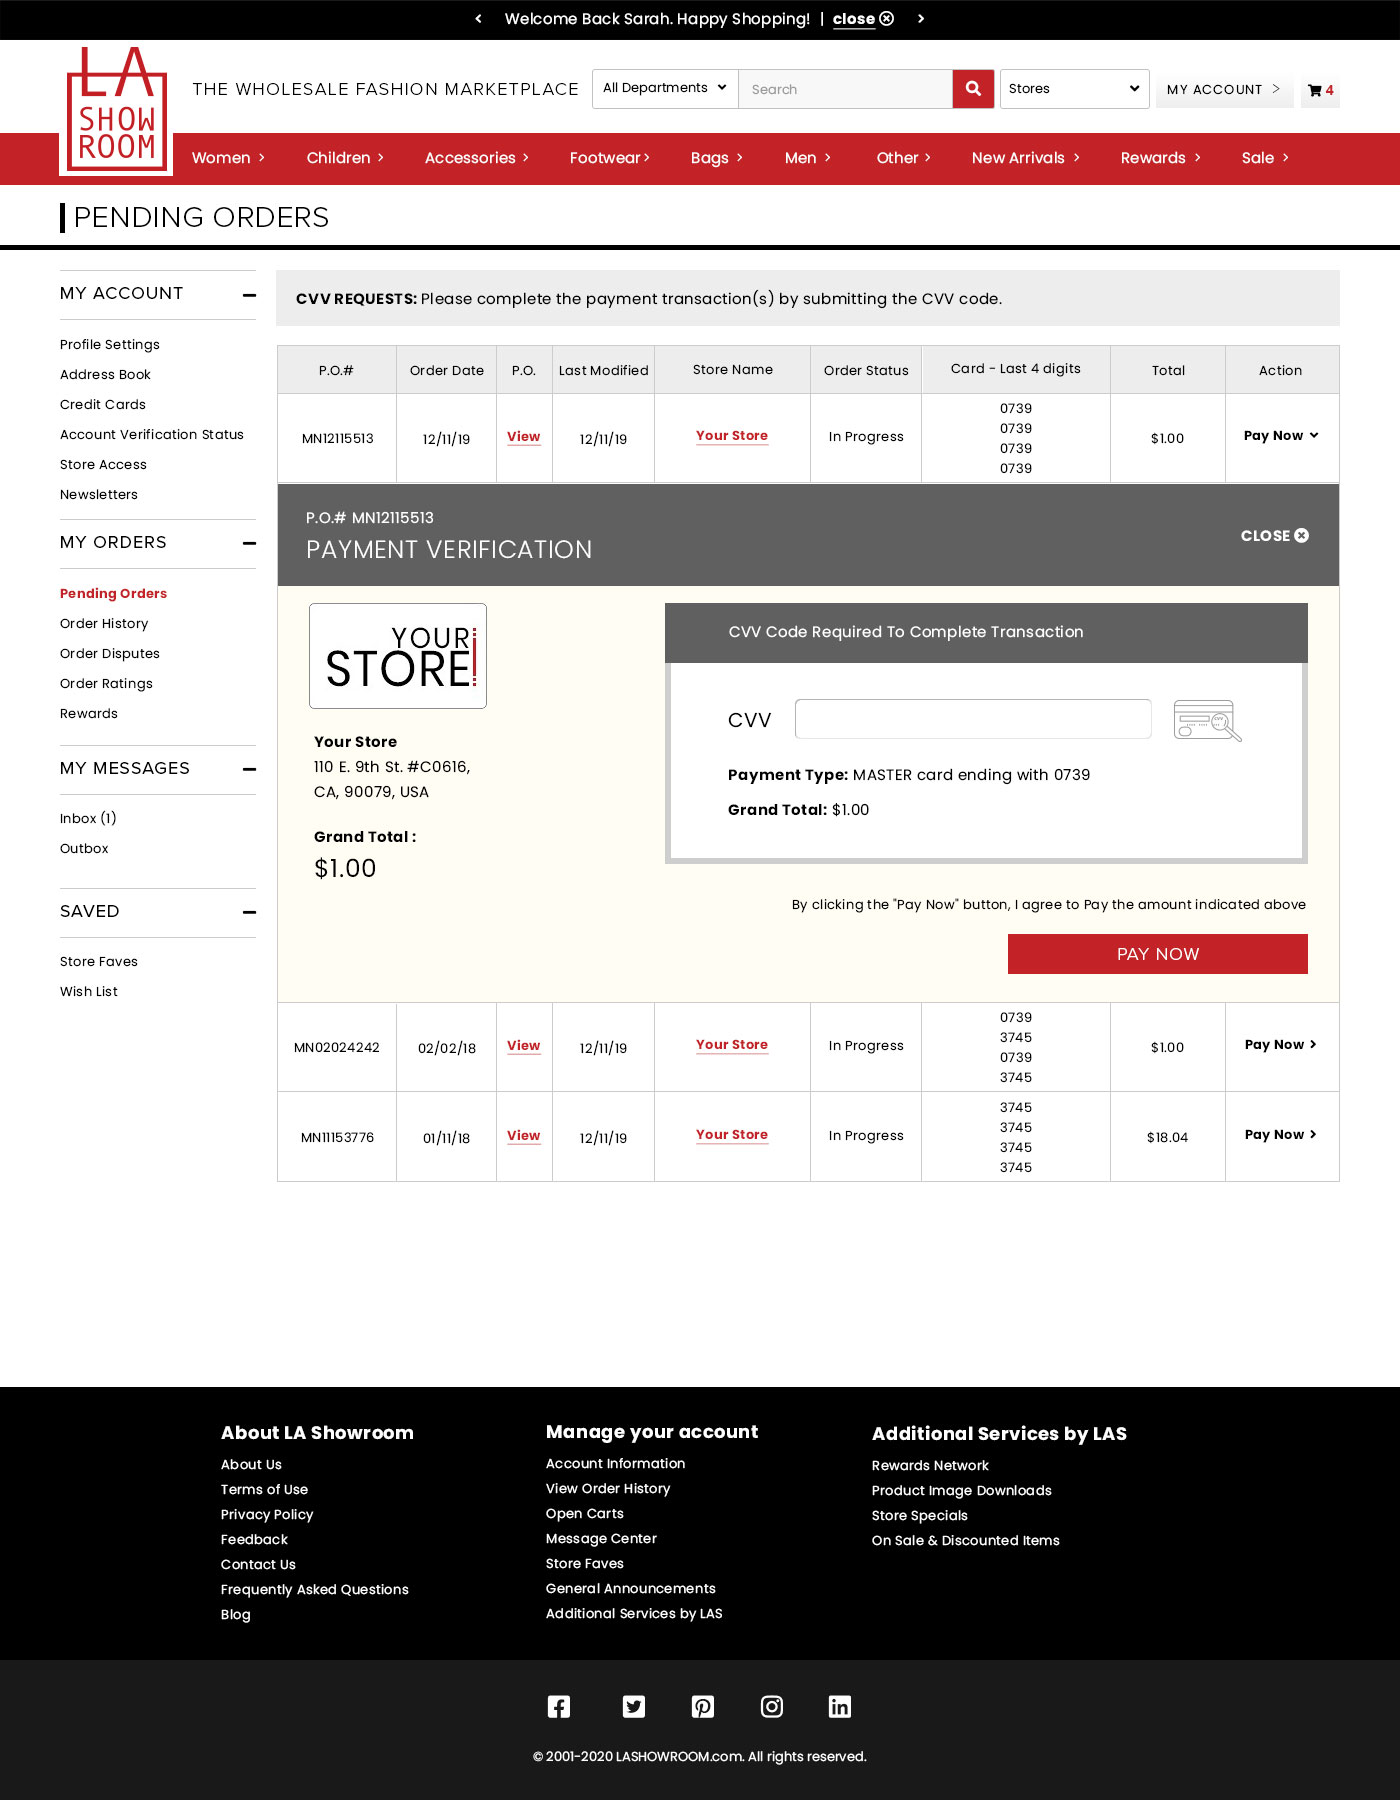Click into the CVV input field
This screenshot has width=1400, height=1800.
coord(972,719)
